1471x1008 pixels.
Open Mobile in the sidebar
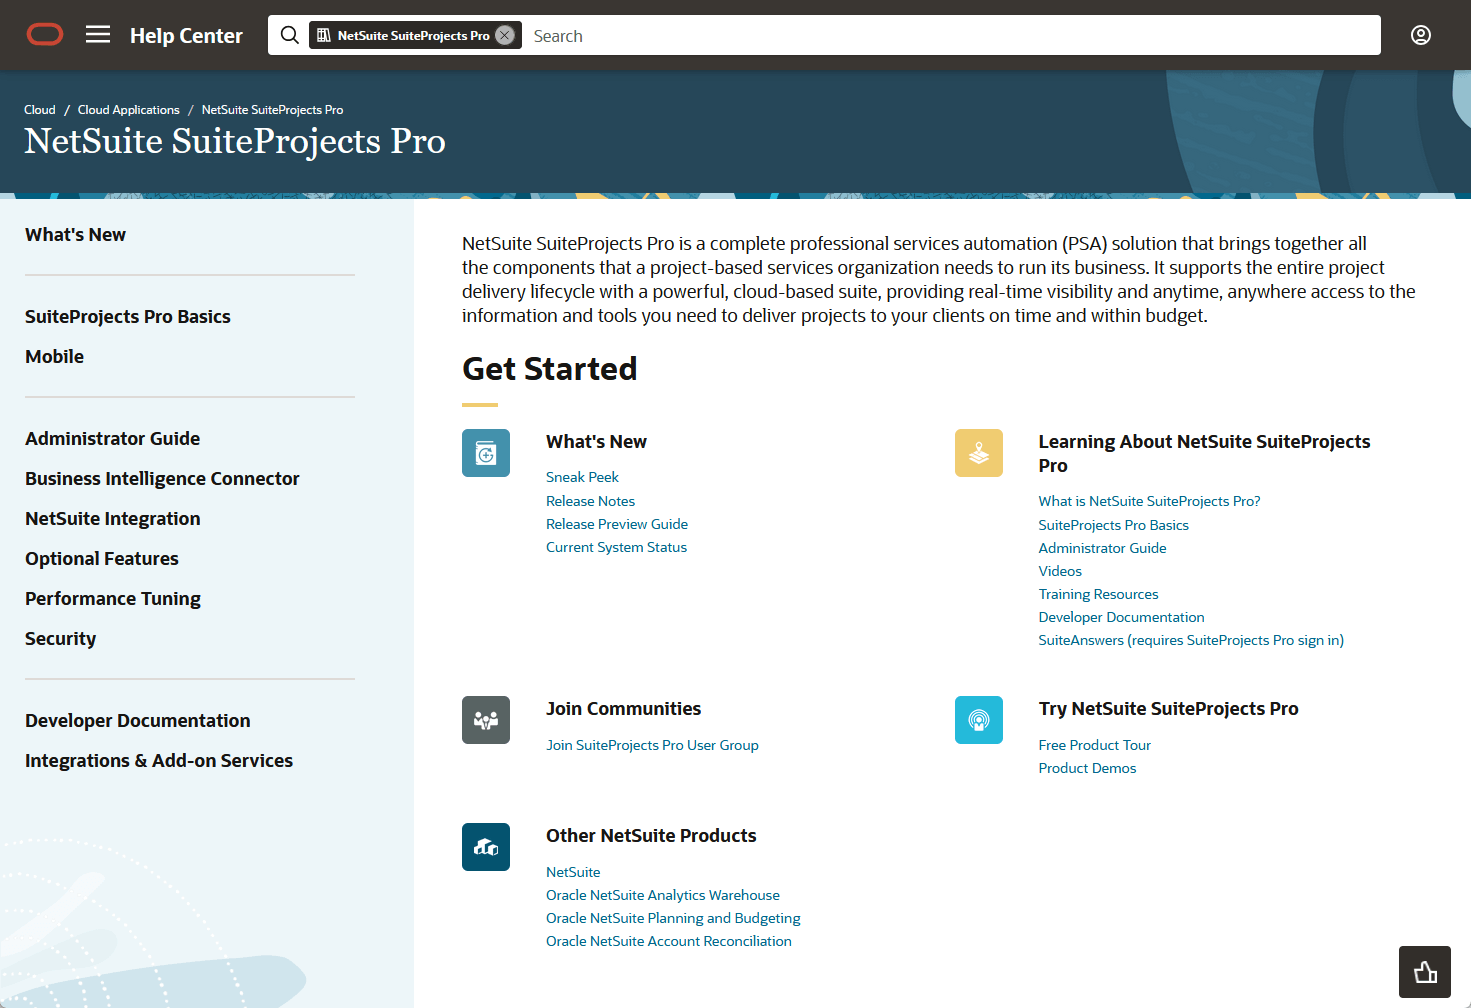click(55, 357)
